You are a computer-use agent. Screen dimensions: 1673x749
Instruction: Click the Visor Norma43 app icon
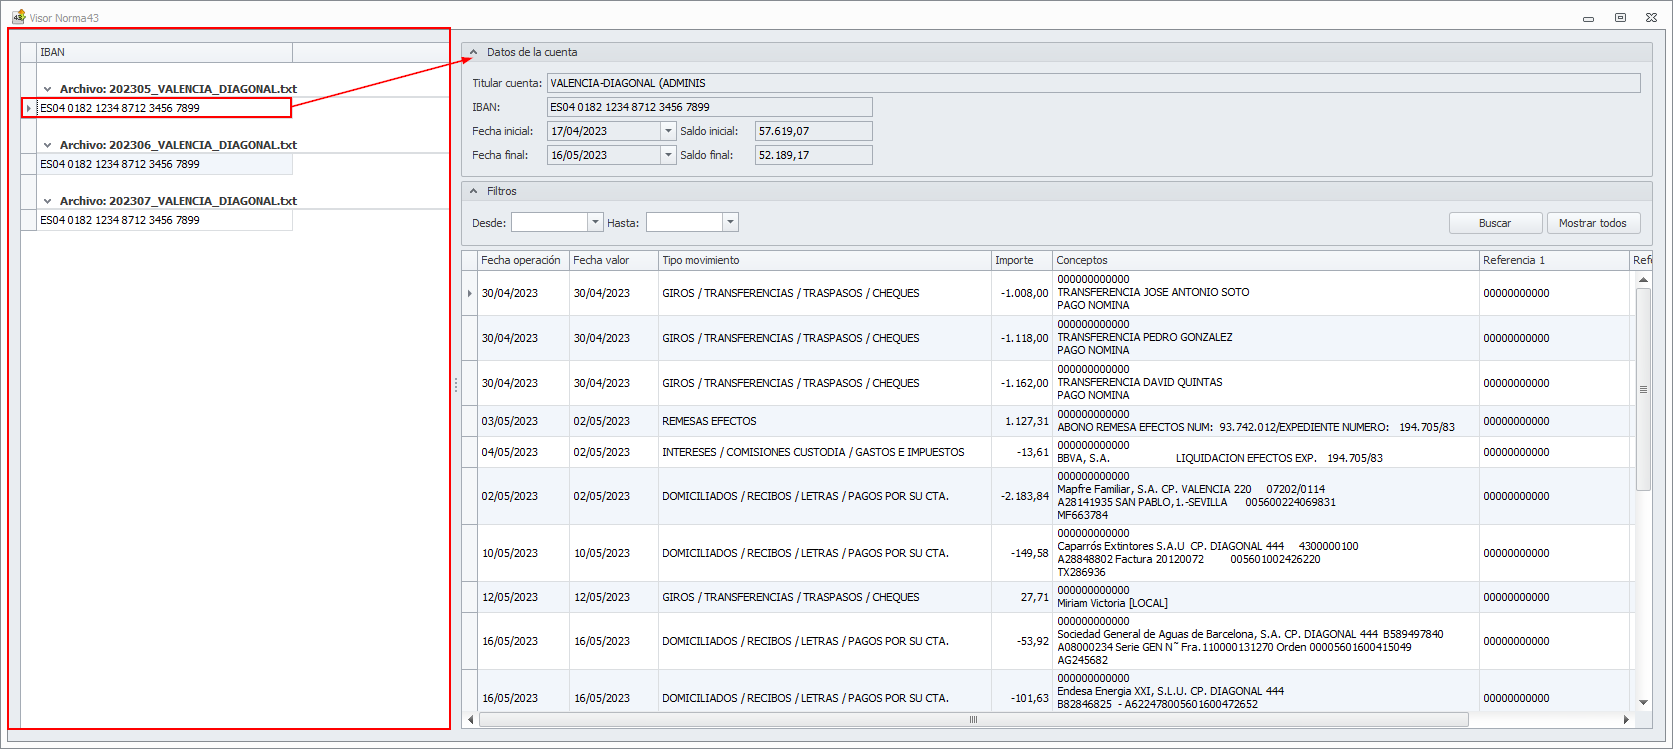(18, 17)
